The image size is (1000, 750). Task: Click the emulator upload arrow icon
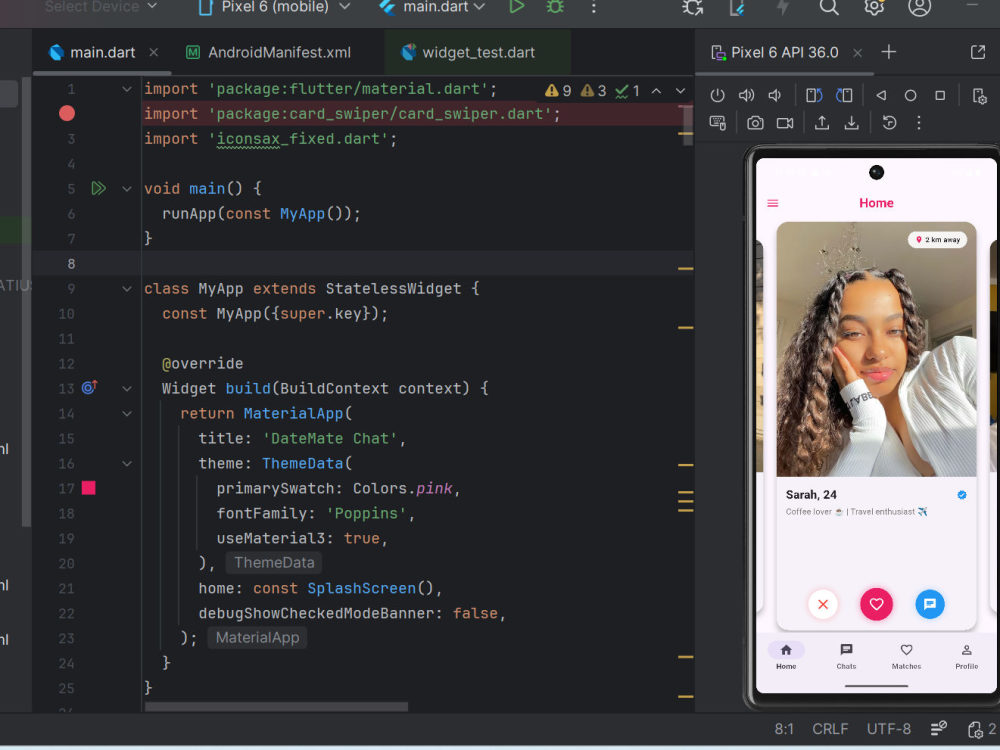[822, 122]
